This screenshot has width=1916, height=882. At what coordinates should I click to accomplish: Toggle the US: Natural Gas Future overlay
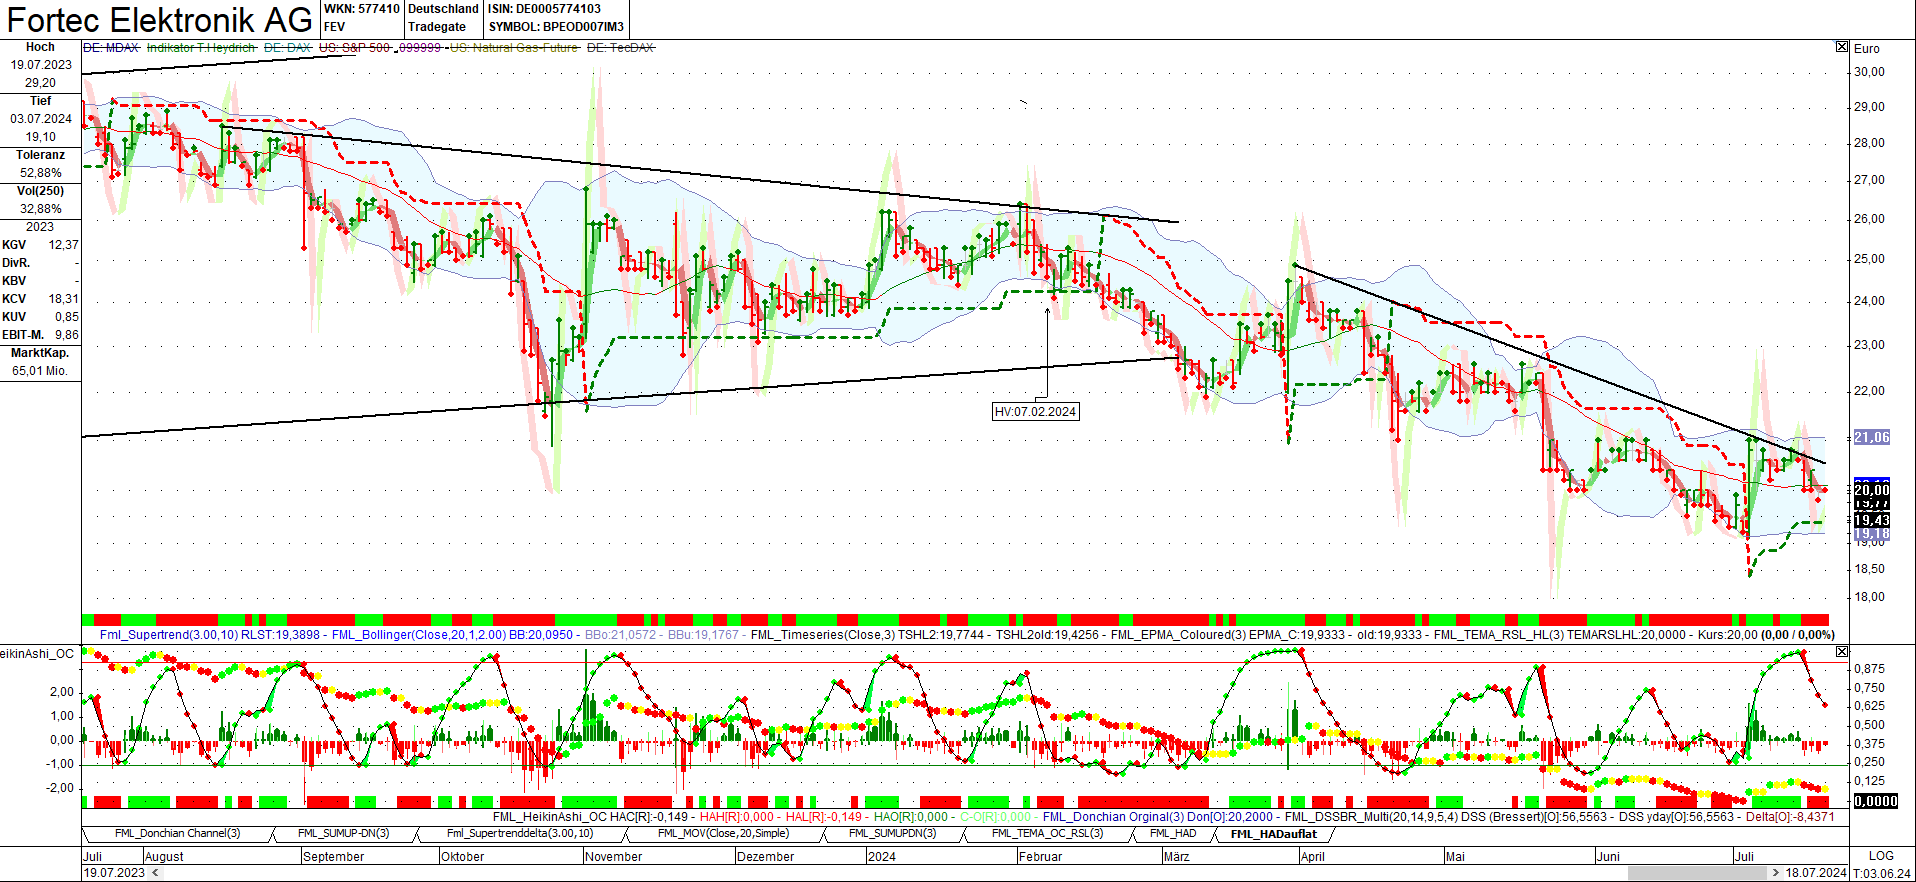click(x=513, y=48)
